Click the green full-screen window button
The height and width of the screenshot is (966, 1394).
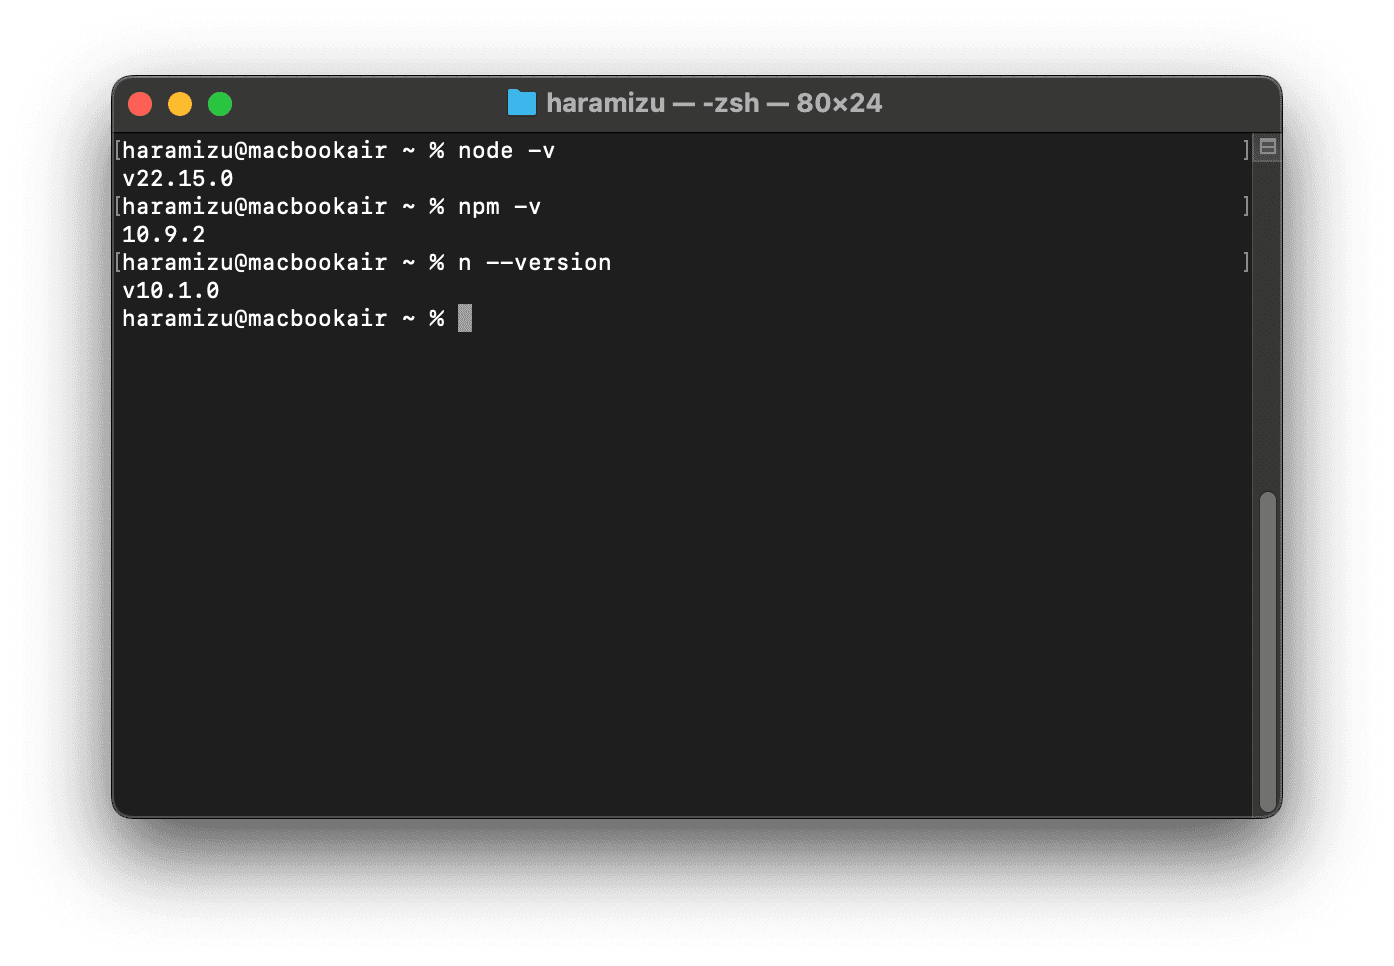coord(220,104)
